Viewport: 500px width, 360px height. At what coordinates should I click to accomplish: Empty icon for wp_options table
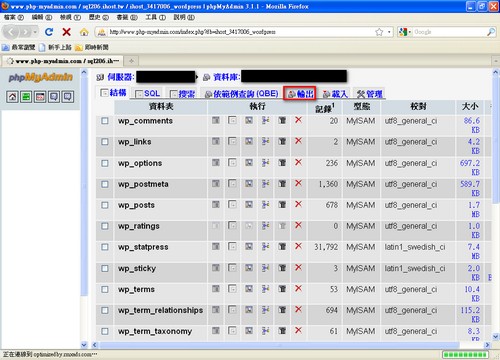(282, 163)
